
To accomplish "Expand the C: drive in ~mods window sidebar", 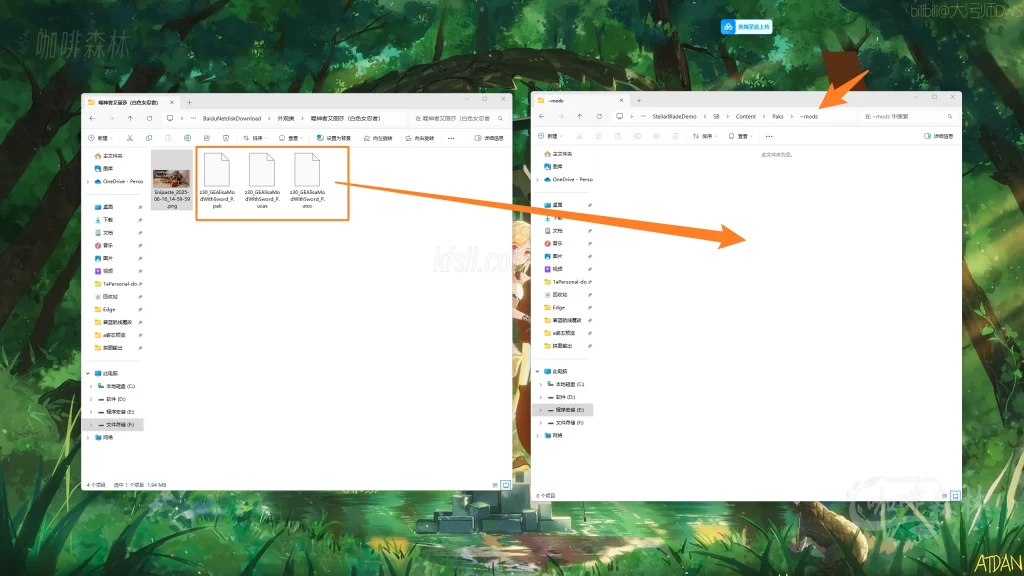I will pyautogui.click(x=540, y=384).
